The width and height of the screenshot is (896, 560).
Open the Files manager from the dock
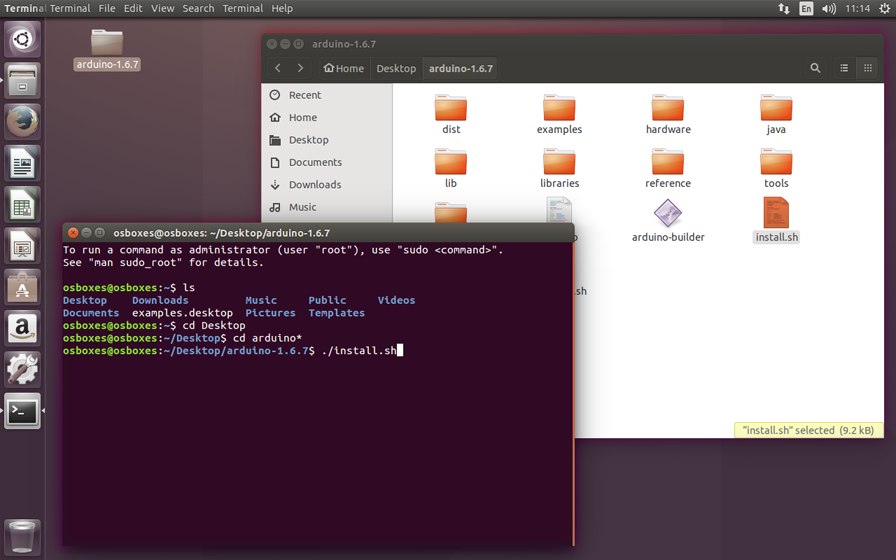(x=22, y=81)
